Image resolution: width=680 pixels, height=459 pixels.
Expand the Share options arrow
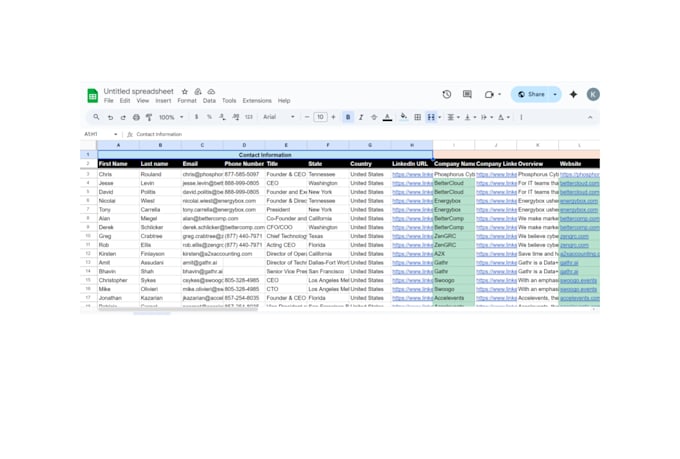555,94
